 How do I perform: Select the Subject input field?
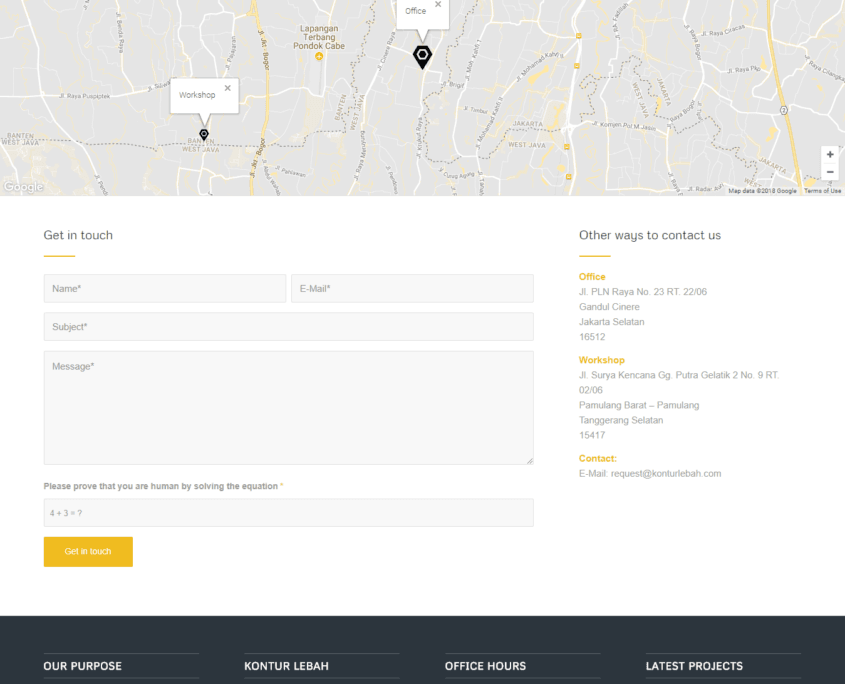(x=288, y=327)
